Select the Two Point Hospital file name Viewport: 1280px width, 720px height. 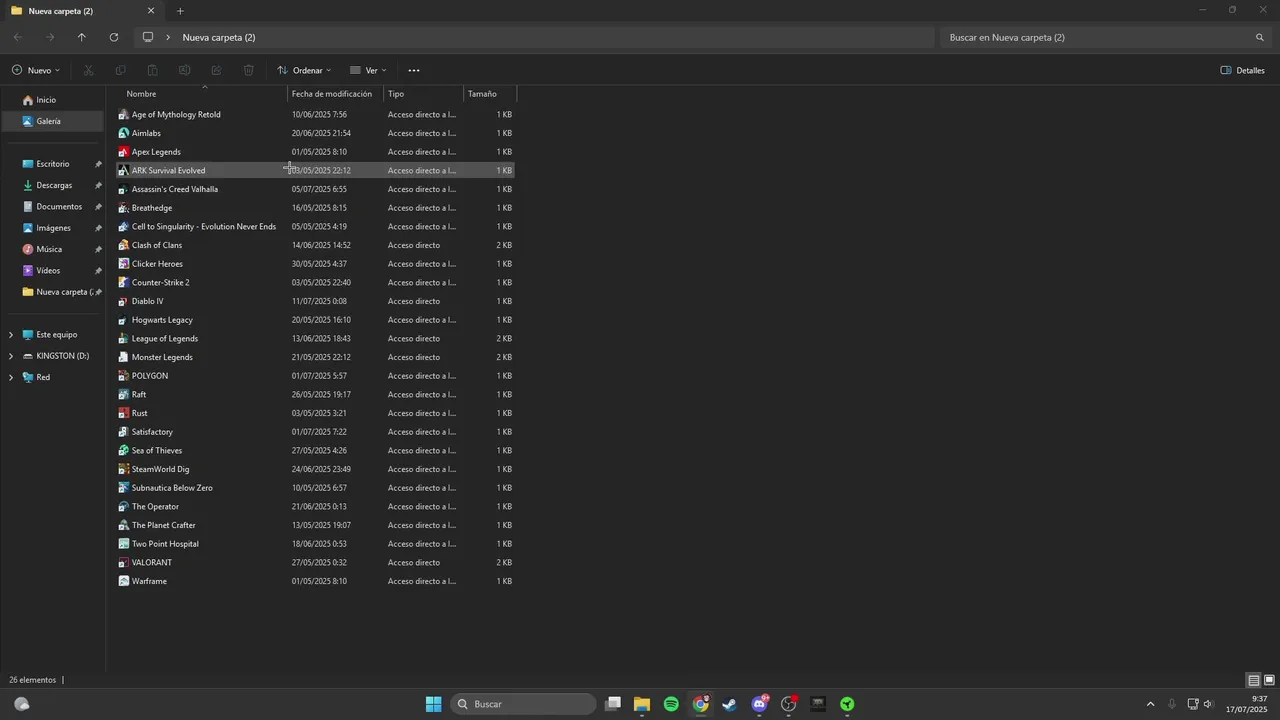point(165,544)
